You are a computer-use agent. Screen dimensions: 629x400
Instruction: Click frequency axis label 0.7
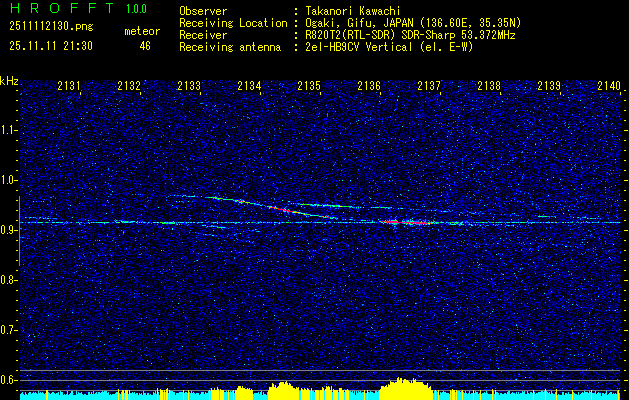(x=8, y=330)
